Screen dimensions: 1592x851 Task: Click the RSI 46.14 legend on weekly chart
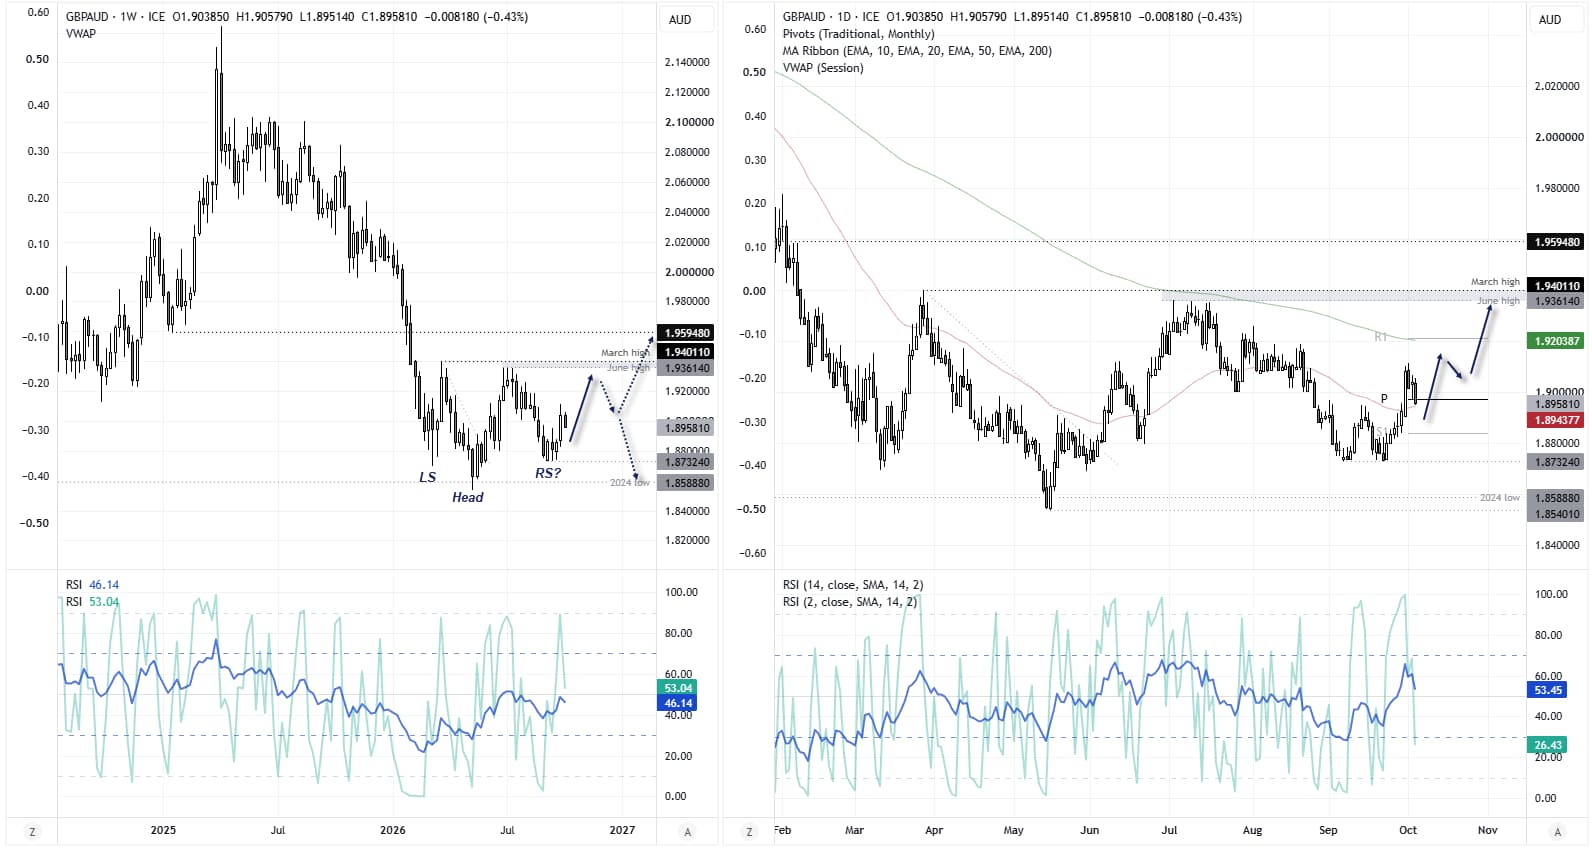click(x=92, y=585)
